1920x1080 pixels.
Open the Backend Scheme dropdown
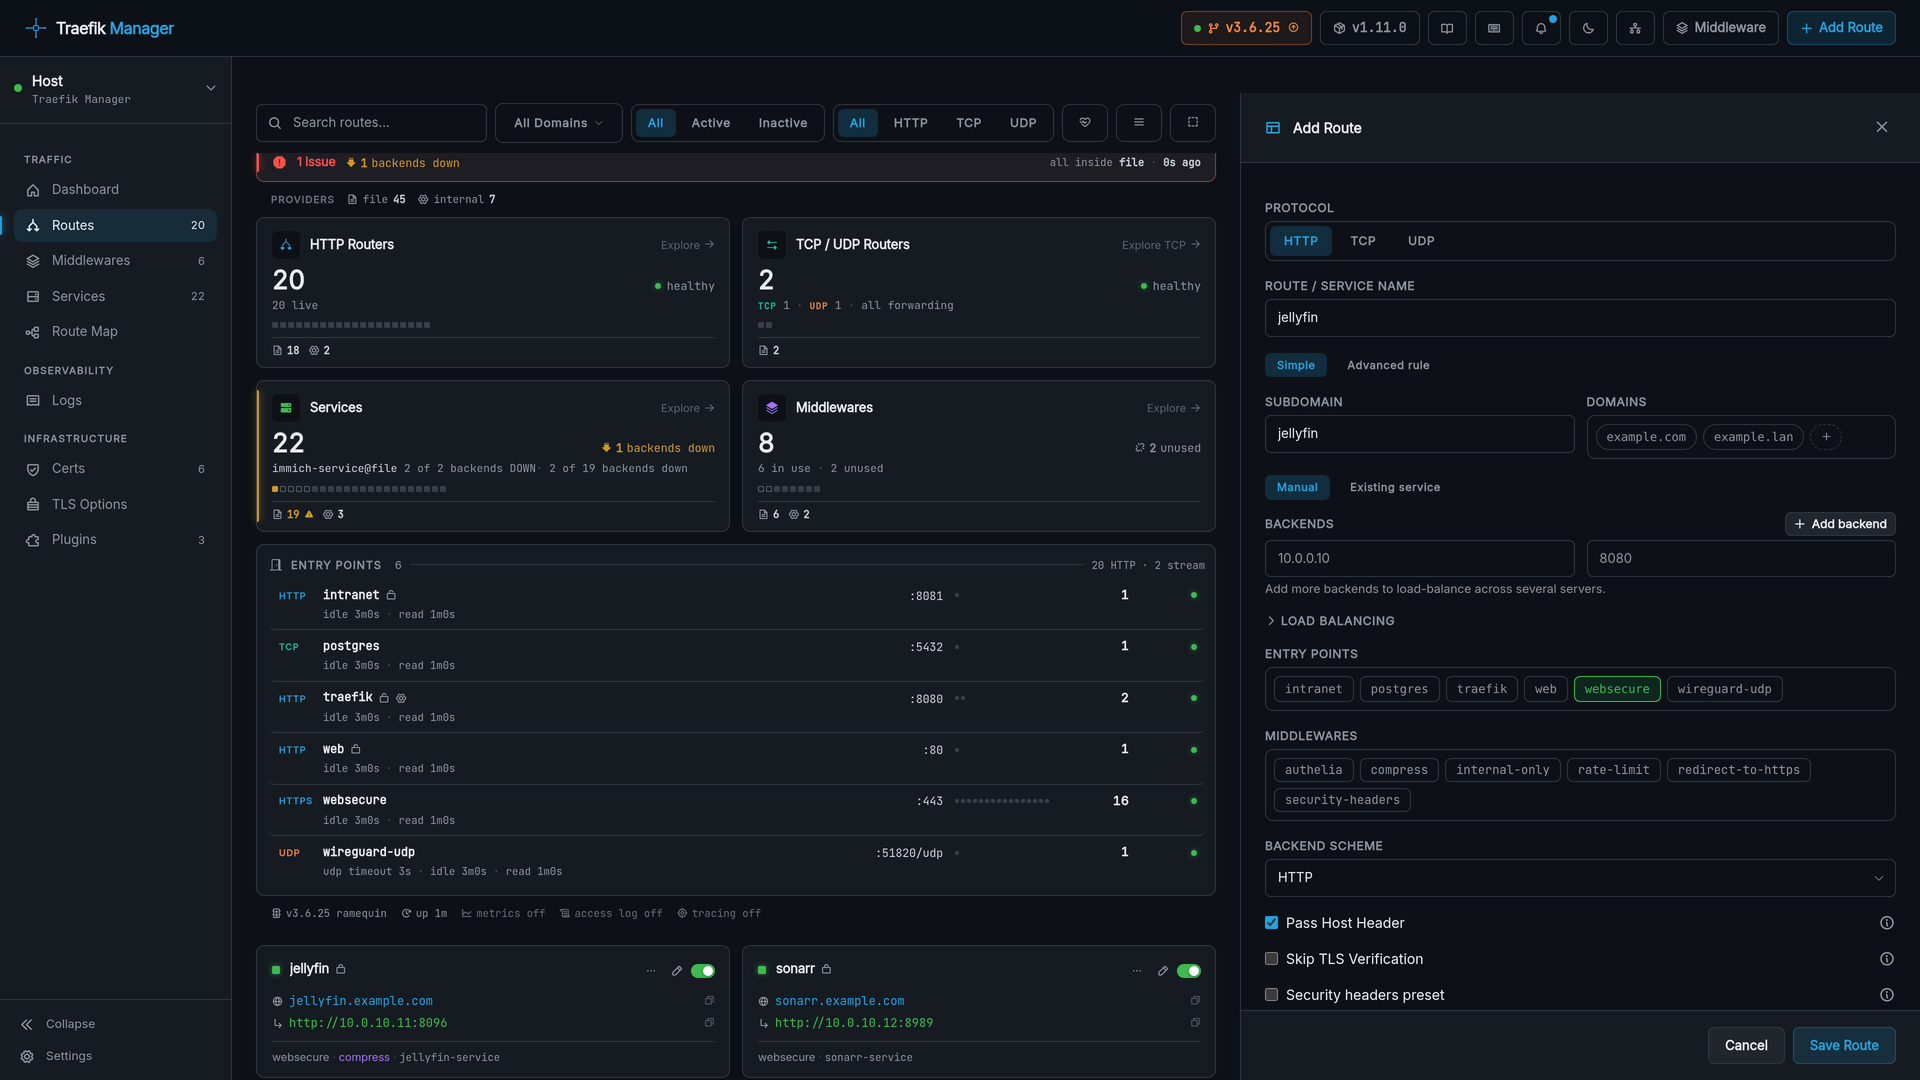click(1580, 878)
